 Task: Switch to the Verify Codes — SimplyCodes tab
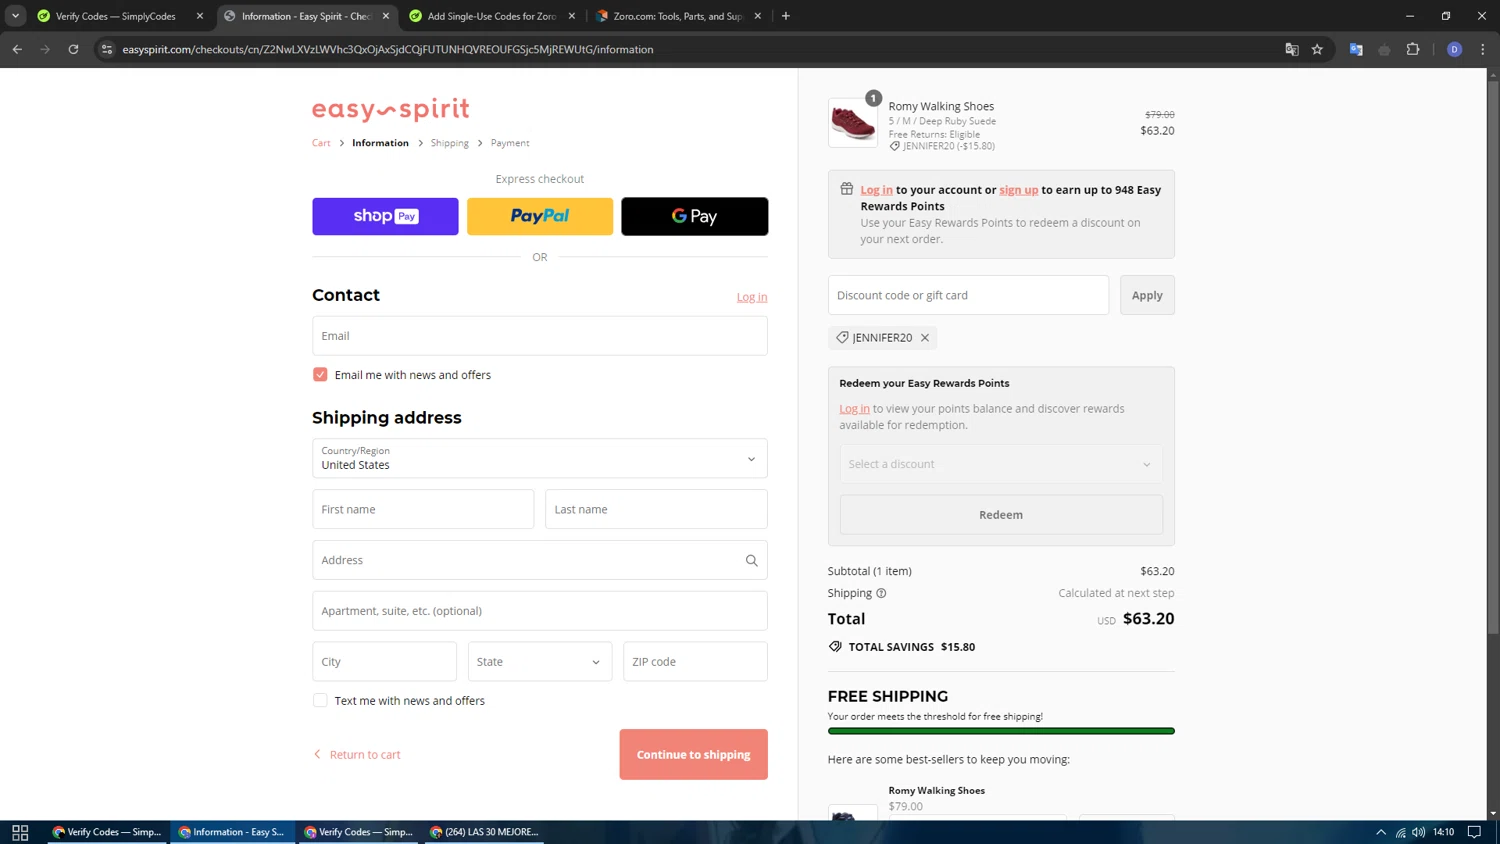[x=116, y=16]
